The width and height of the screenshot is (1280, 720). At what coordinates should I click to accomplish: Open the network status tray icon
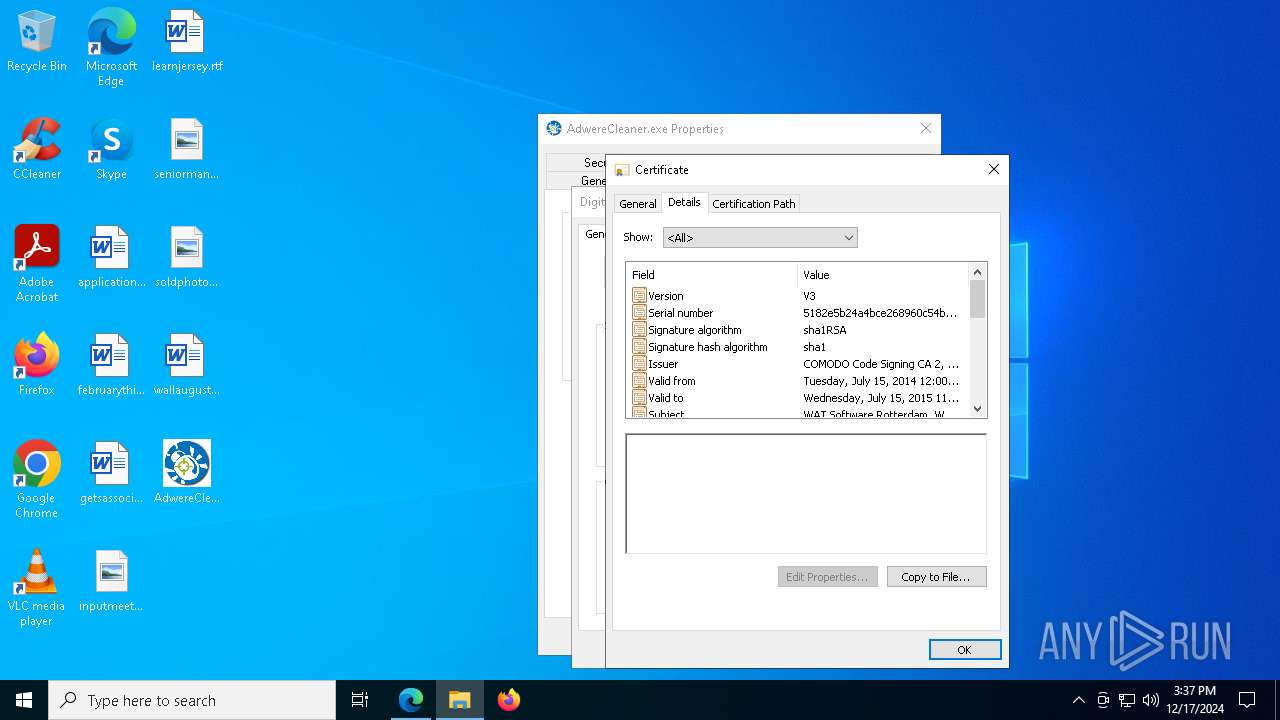point(1127,700)
